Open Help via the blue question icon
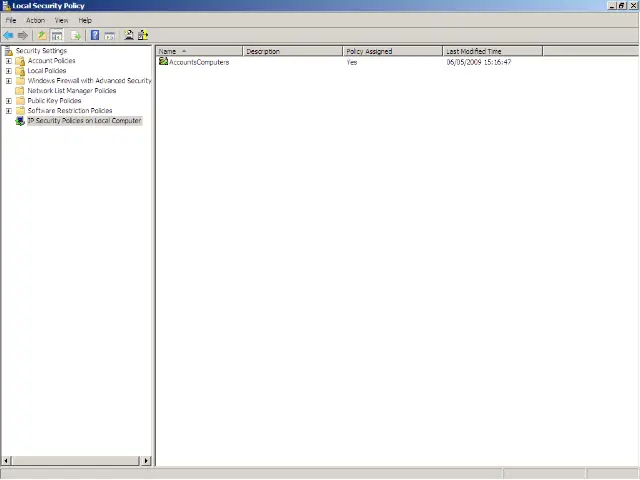 (95, 36)
